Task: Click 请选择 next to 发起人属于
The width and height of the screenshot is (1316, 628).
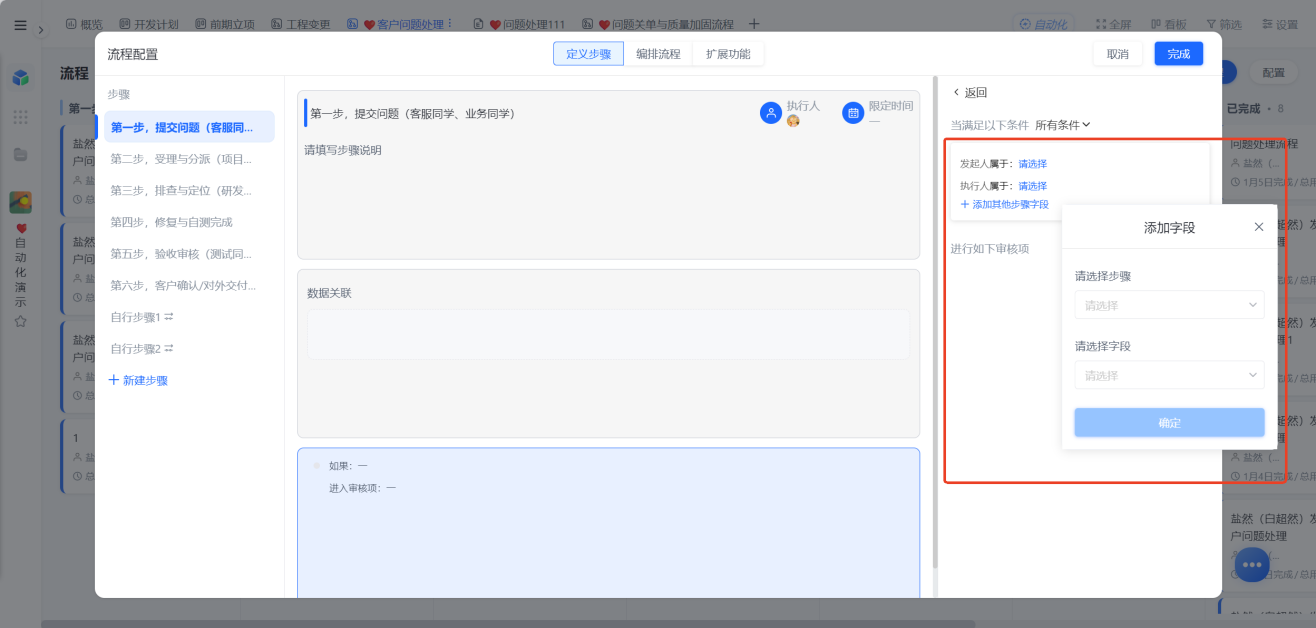Action: point(1033,164)
